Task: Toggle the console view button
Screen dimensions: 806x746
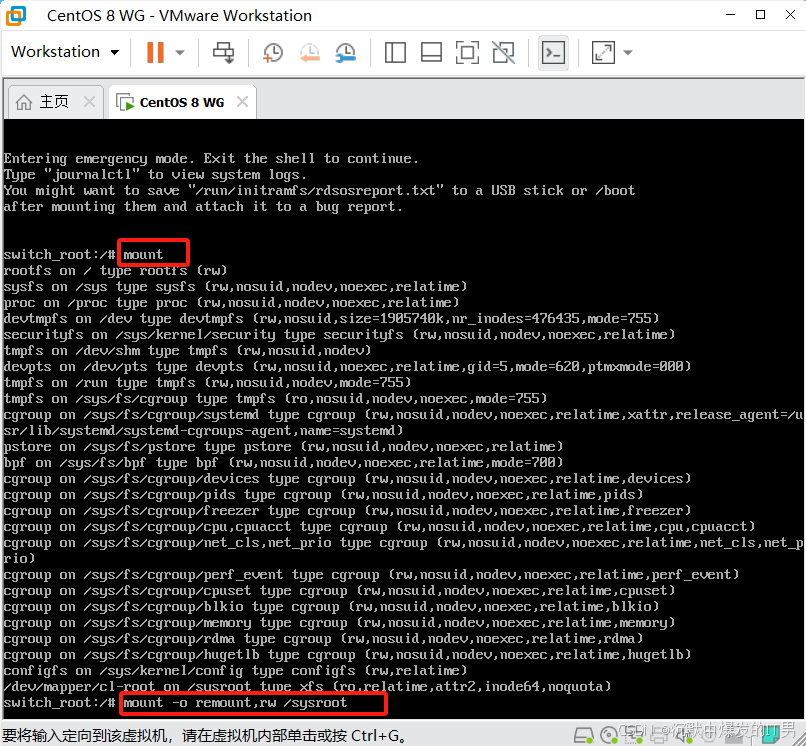Action: (x=553, y=52)
